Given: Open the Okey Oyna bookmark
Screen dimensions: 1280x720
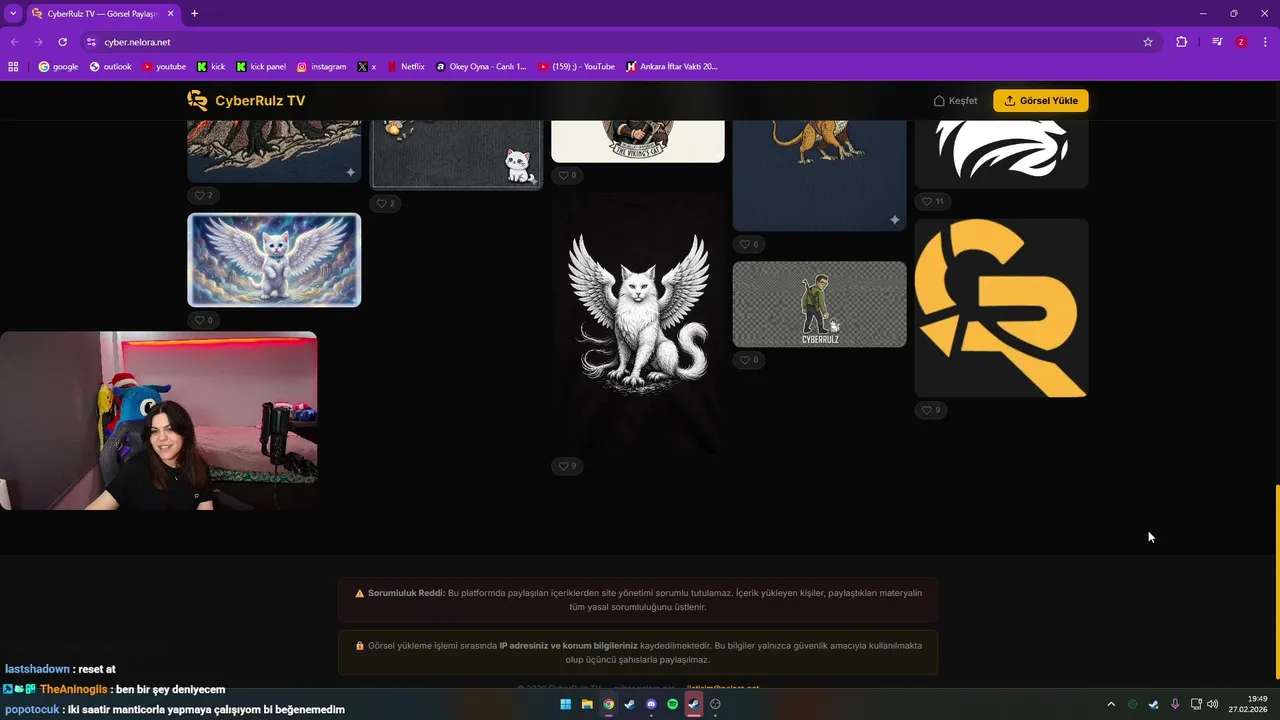Looking at the screenshot, I should pyautogui.click(x=481, y=67).
